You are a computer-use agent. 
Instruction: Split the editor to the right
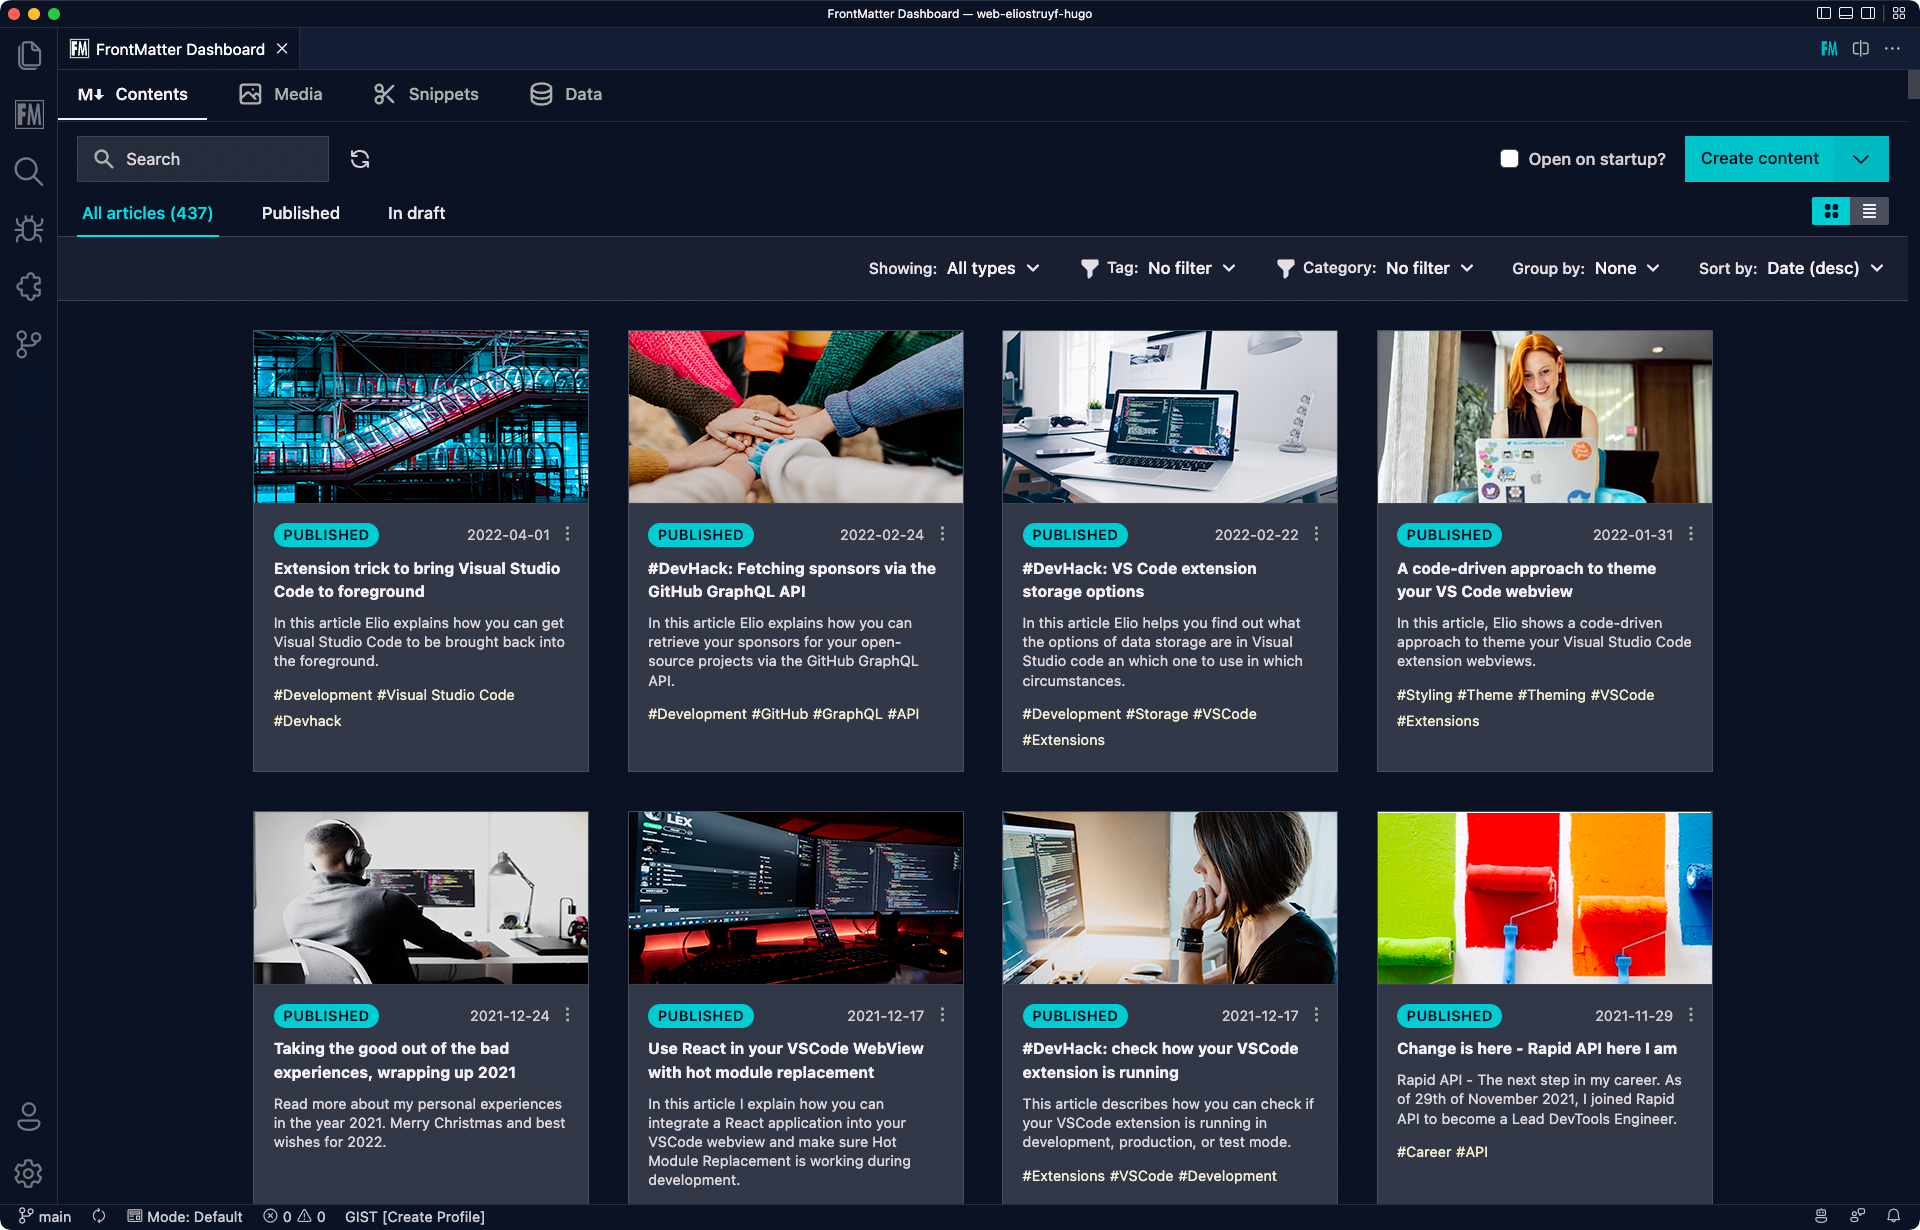pyautogui.click(x=1861, y=49)
